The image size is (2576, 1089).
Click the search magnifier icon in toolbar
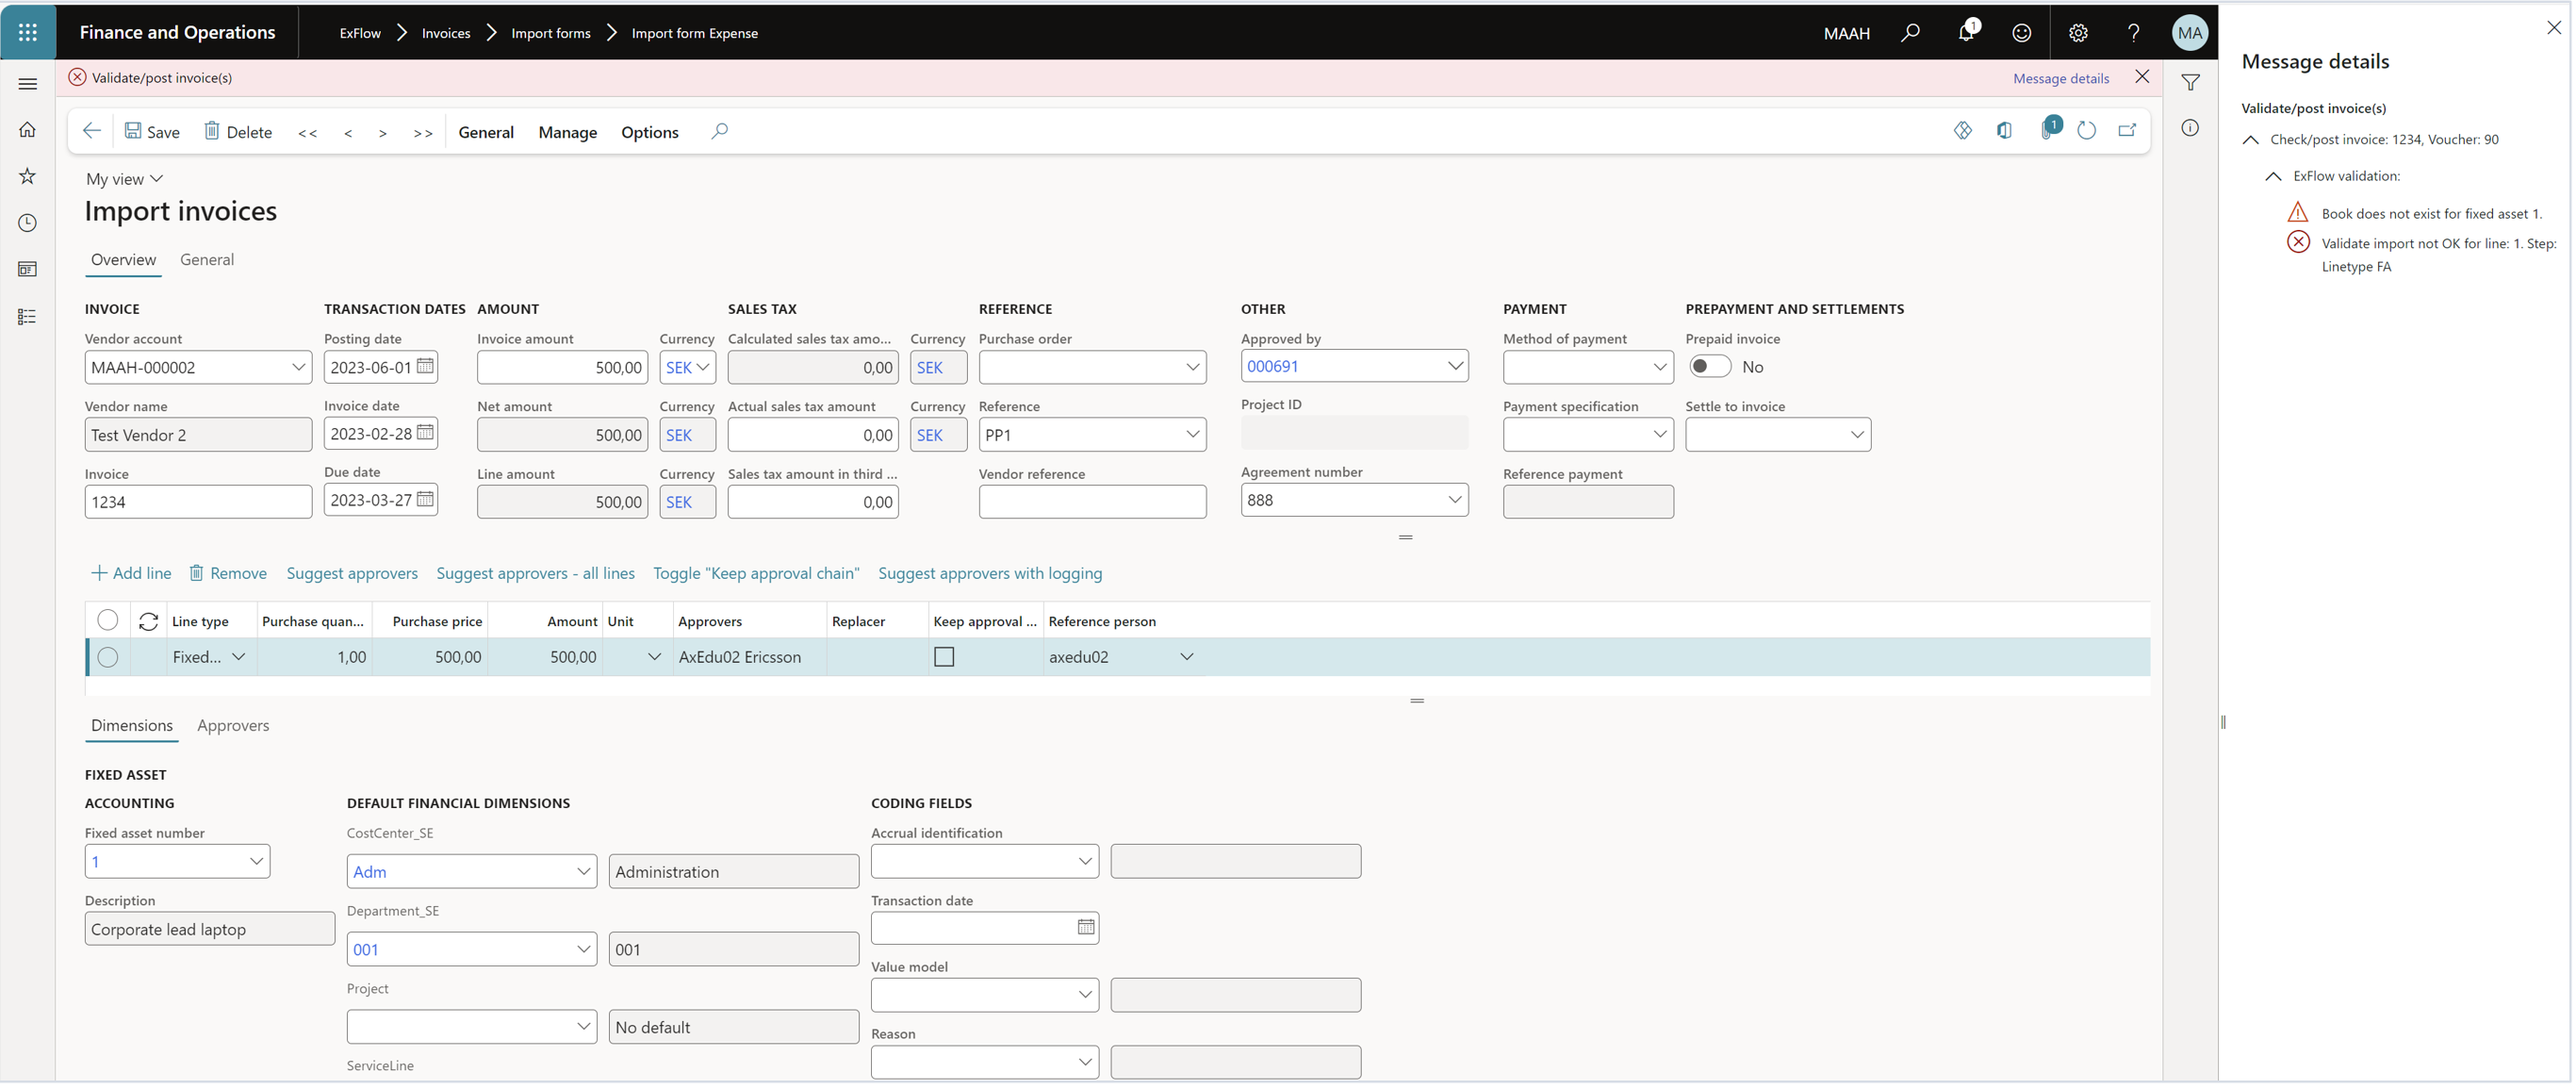719,131
